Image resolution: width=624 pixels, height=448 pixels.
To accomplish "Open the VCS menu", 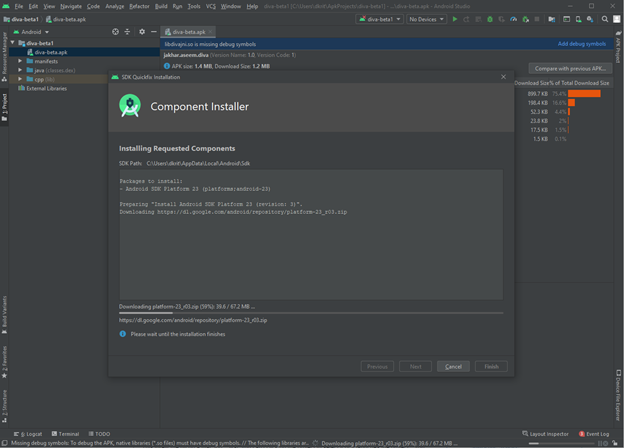I will tap(211, 6).
